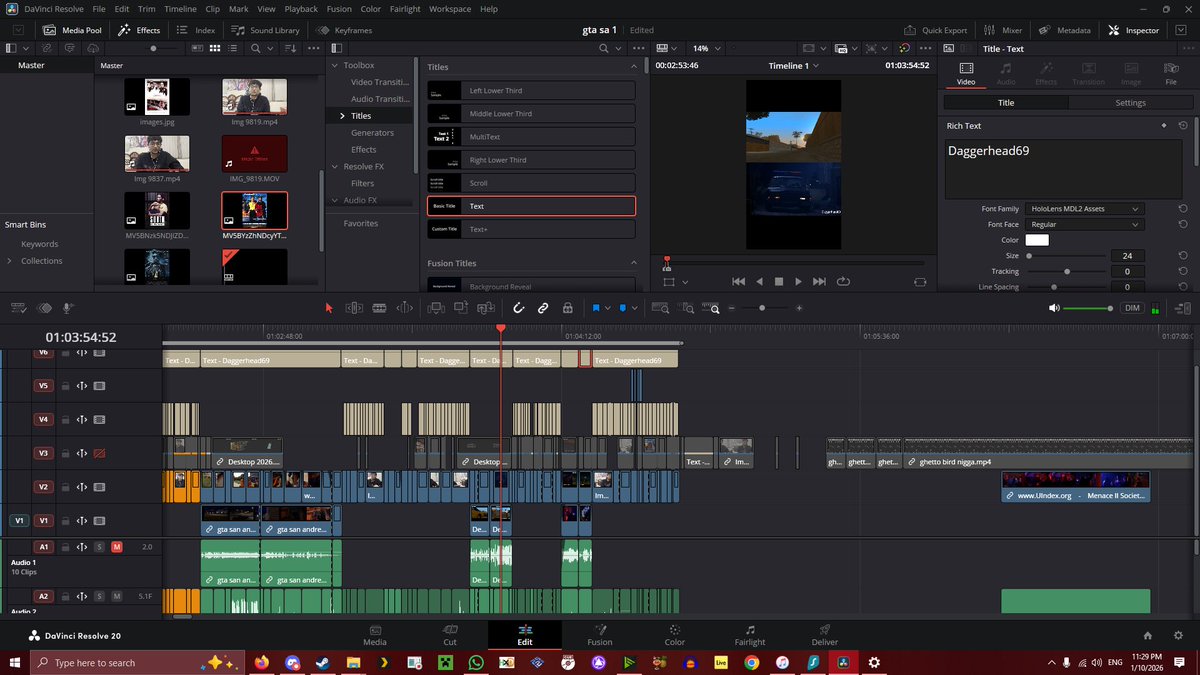The width and height of the screenshot is (1200, 675).
Task: Open the Marker color dropdown arrow
Action: 633,309
